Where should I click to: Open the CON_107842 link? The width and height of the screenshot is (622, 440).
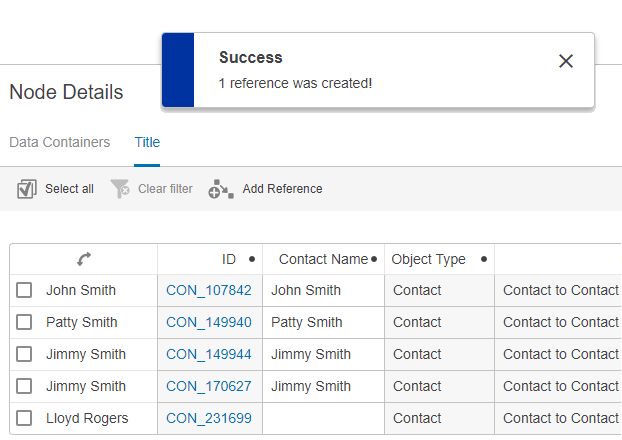tap(208, 291)
